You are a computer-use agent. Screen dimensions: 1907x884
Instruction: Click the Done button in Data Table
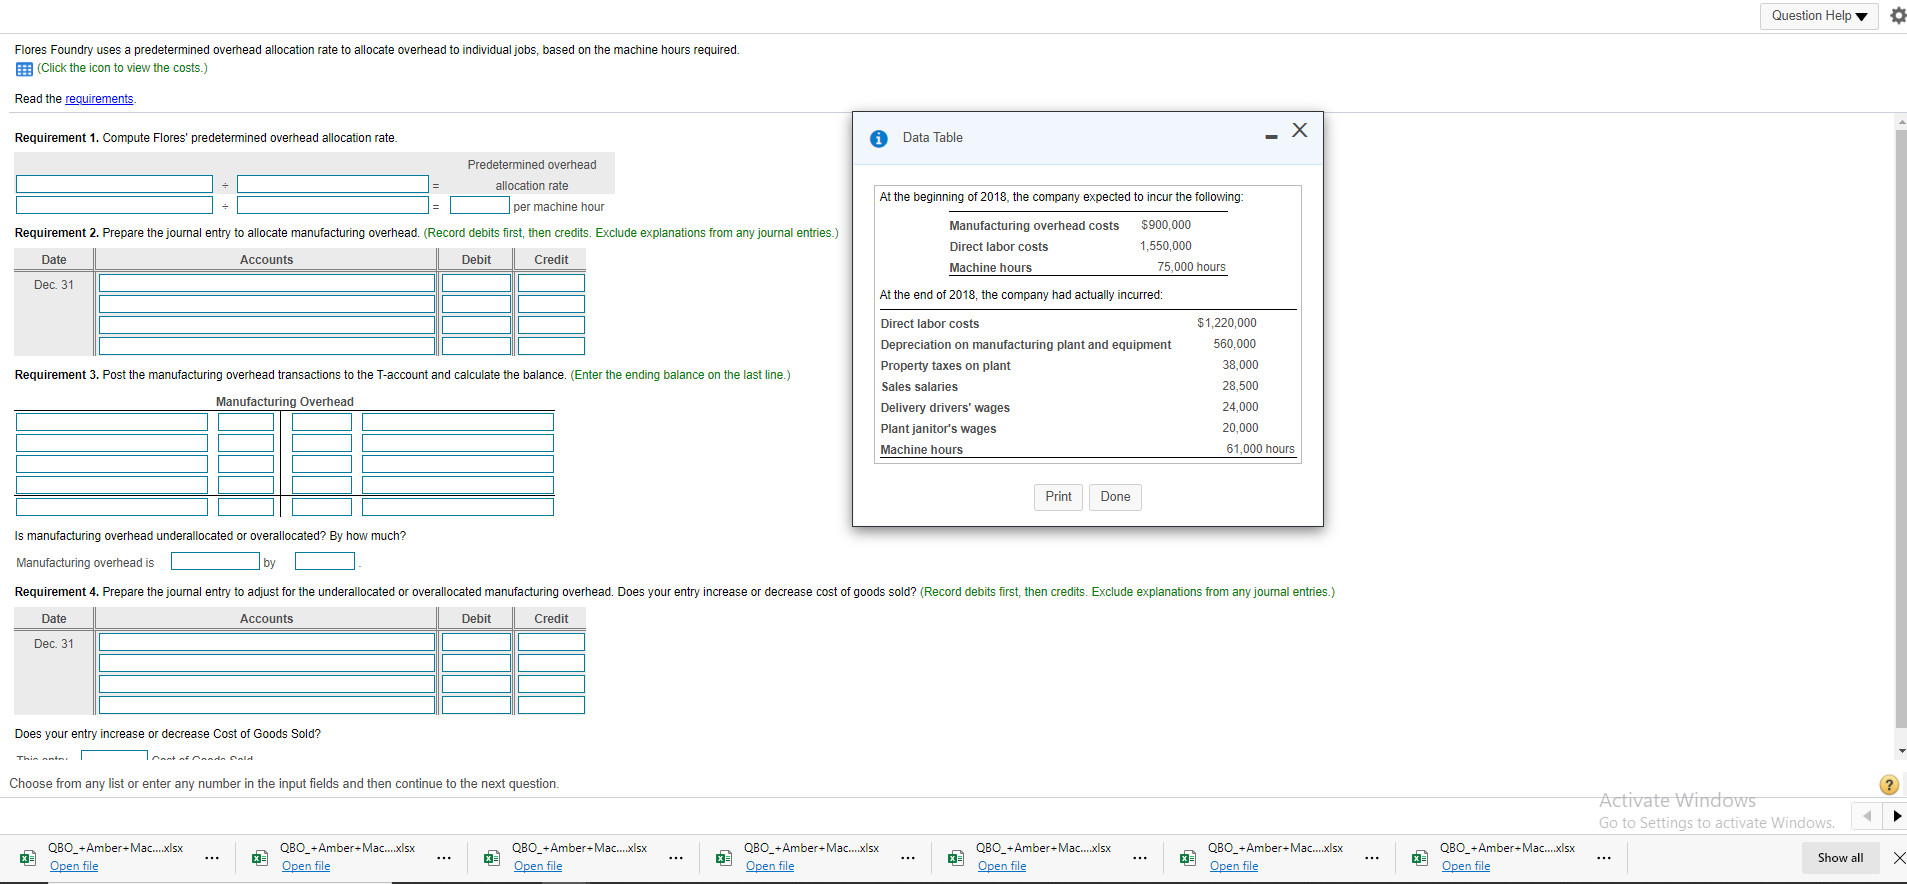[1115, 497]
